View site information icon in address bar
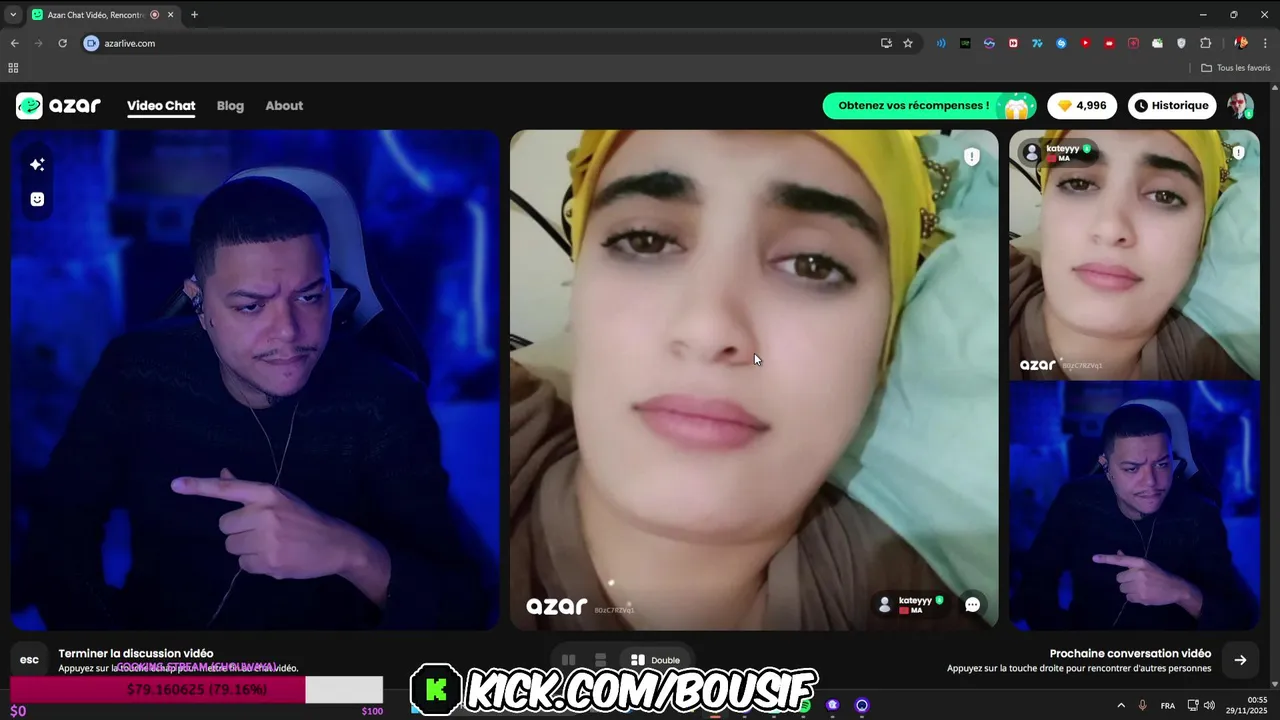The image size is (1280, 720). click(x=91, y=43)
